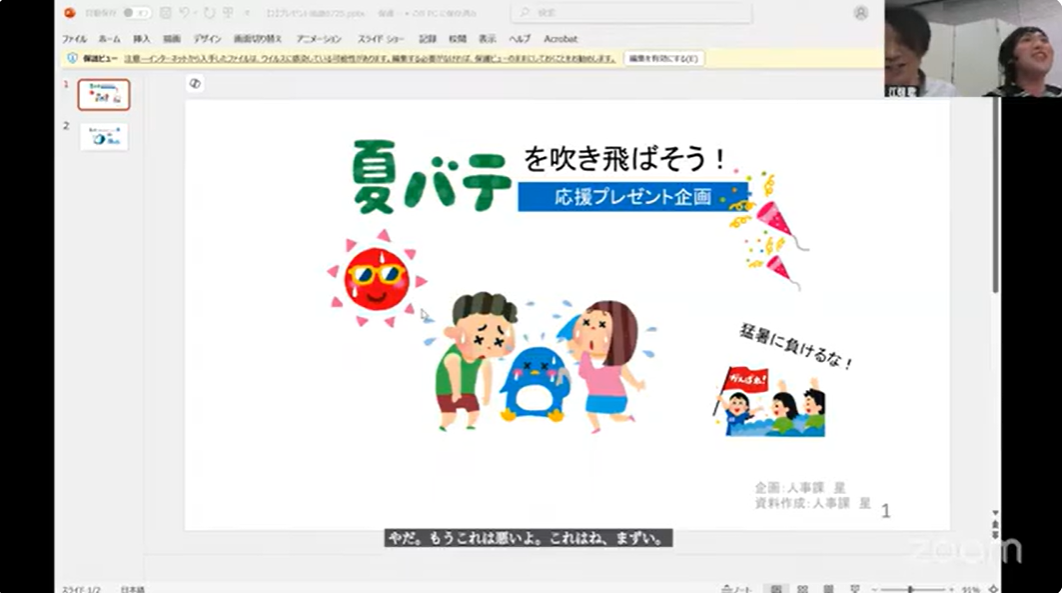Screen dimensions: 1063x593
Task: Switch to the 画面切り替え ribbon tab
Action: click(258, 39)
